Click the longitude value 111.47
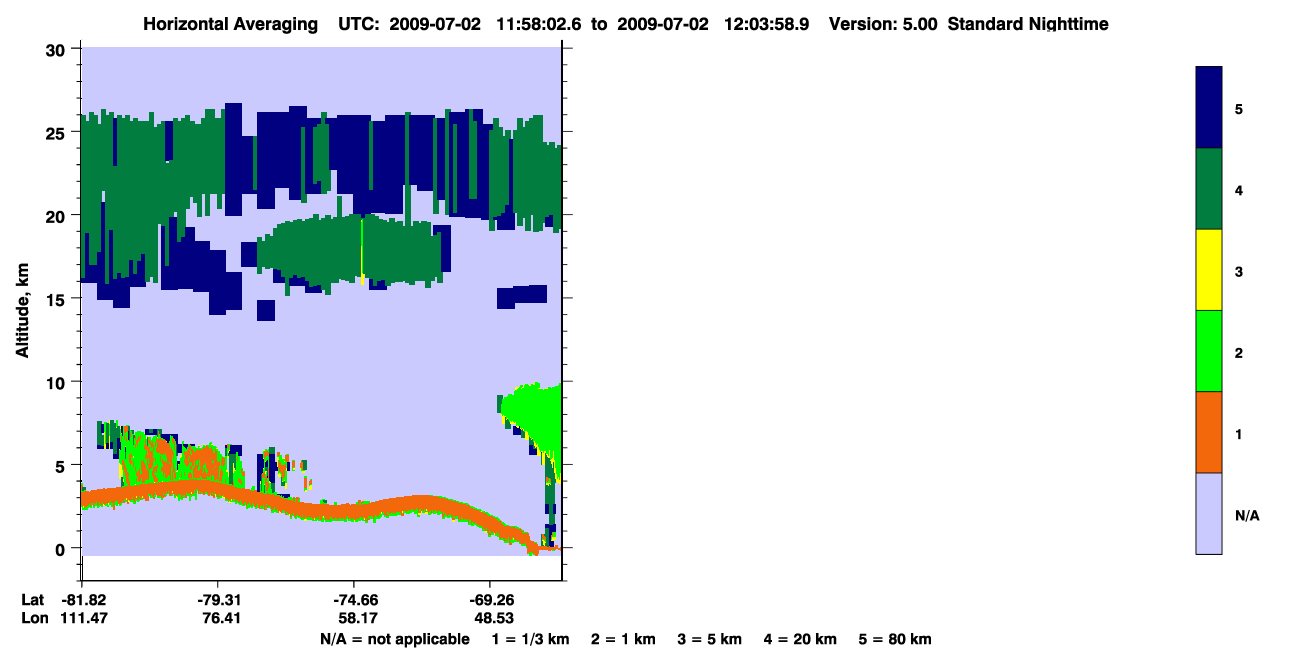The width and height of the screenshot is (1300, 667). [x=84, y=618]
